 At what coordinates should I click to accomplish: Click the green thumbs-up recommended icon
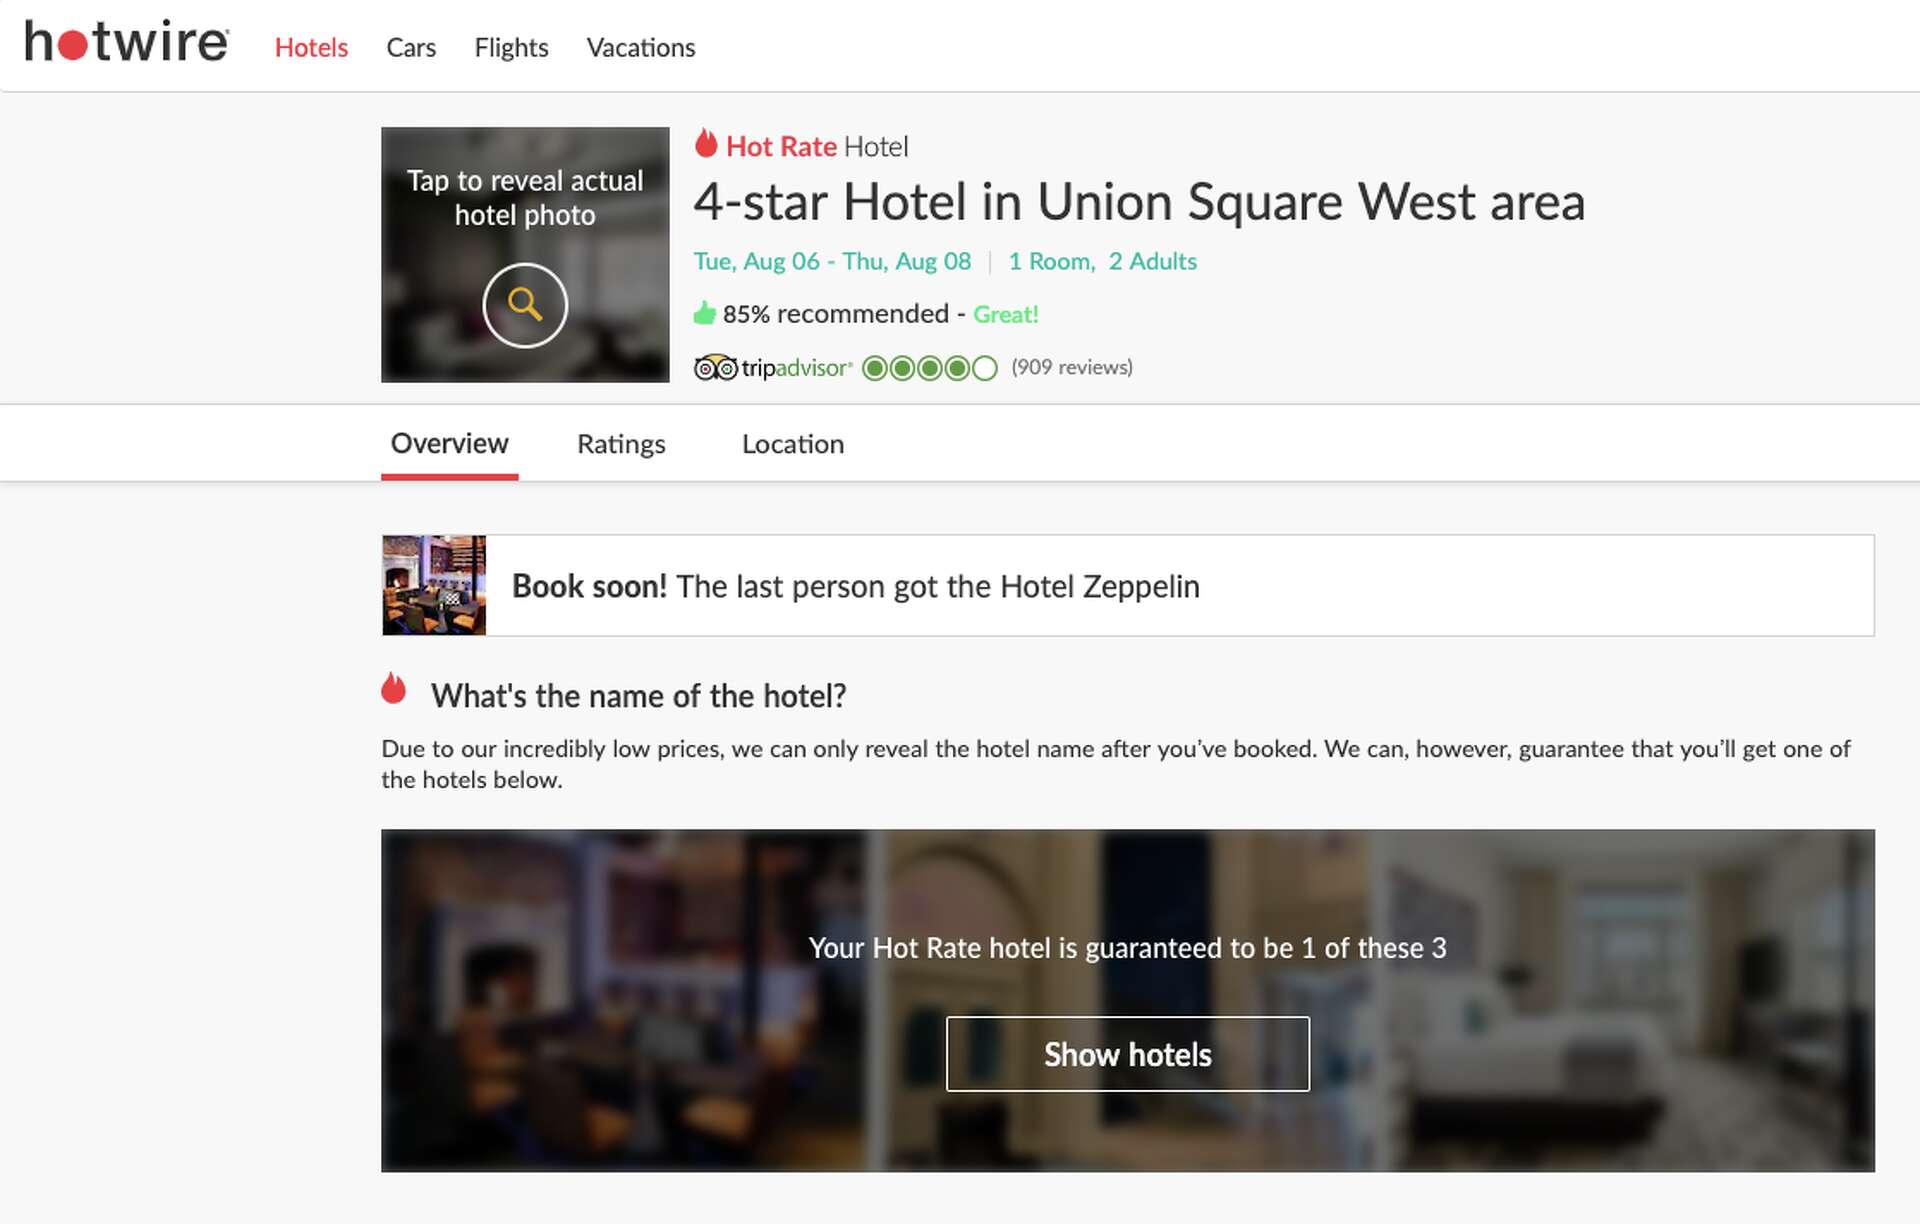coord(705,314)
